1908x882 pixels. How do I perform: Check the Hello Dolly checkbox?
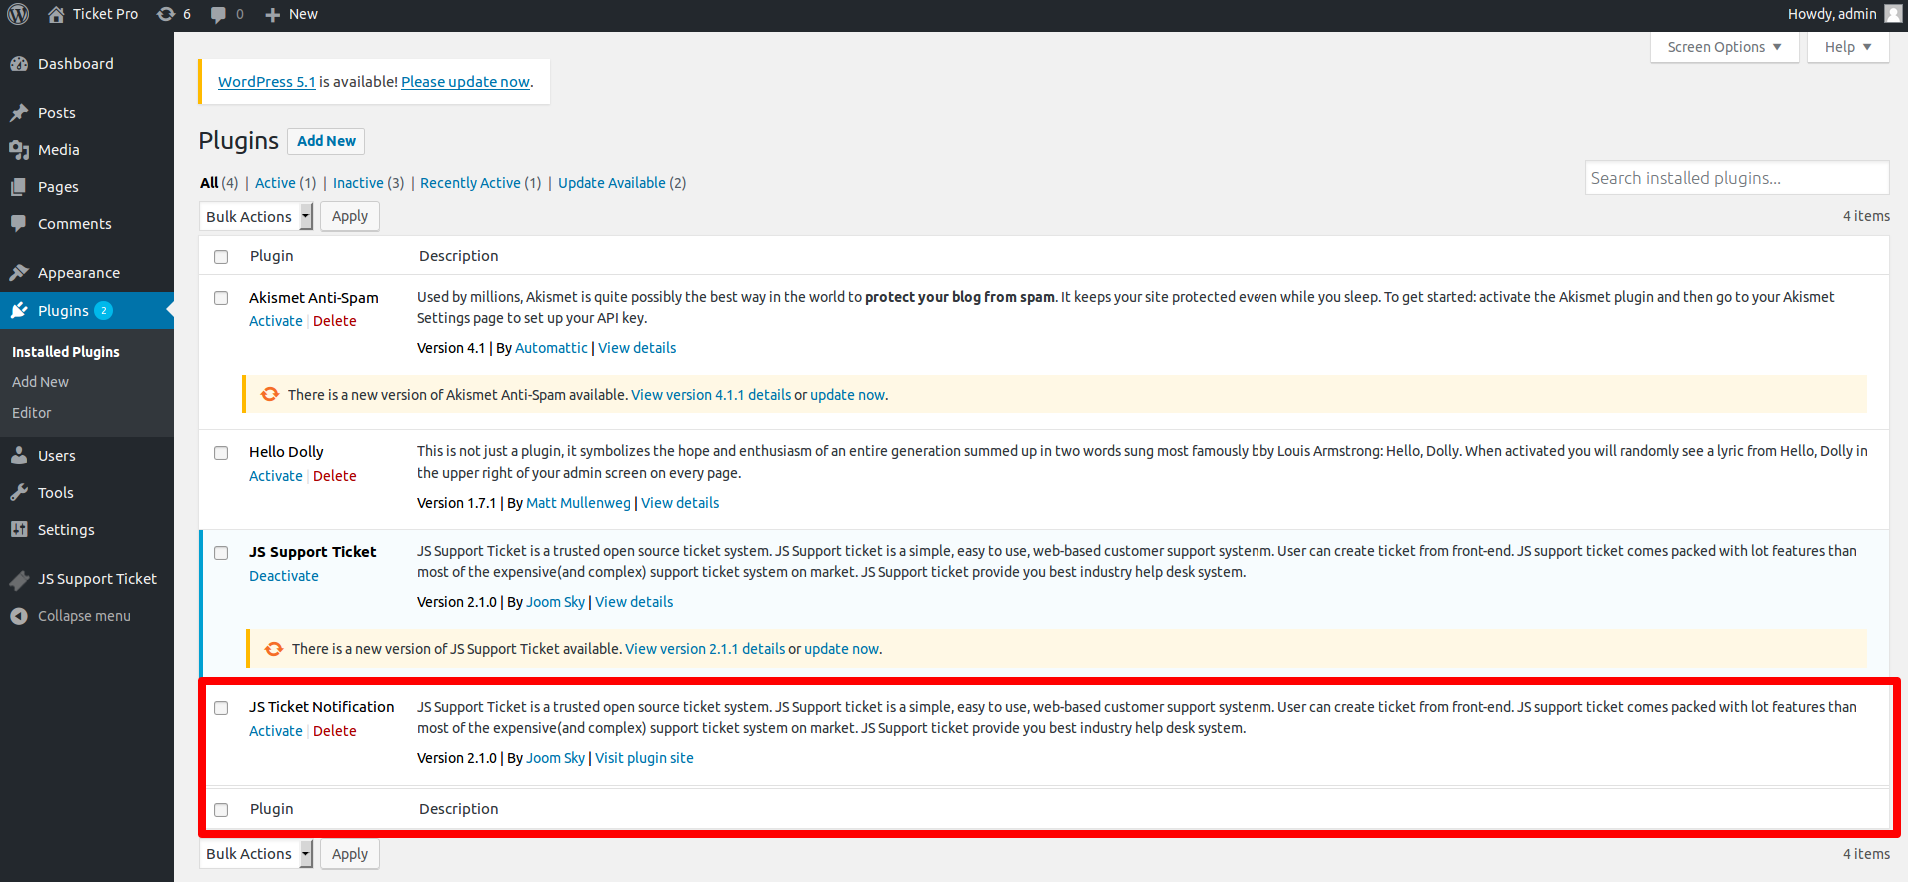(x=221, y=453)
